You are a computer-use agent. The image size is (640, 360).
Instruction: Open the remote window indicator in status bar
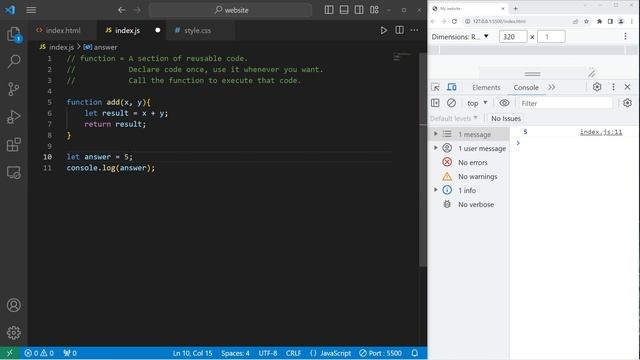point(10,353)
